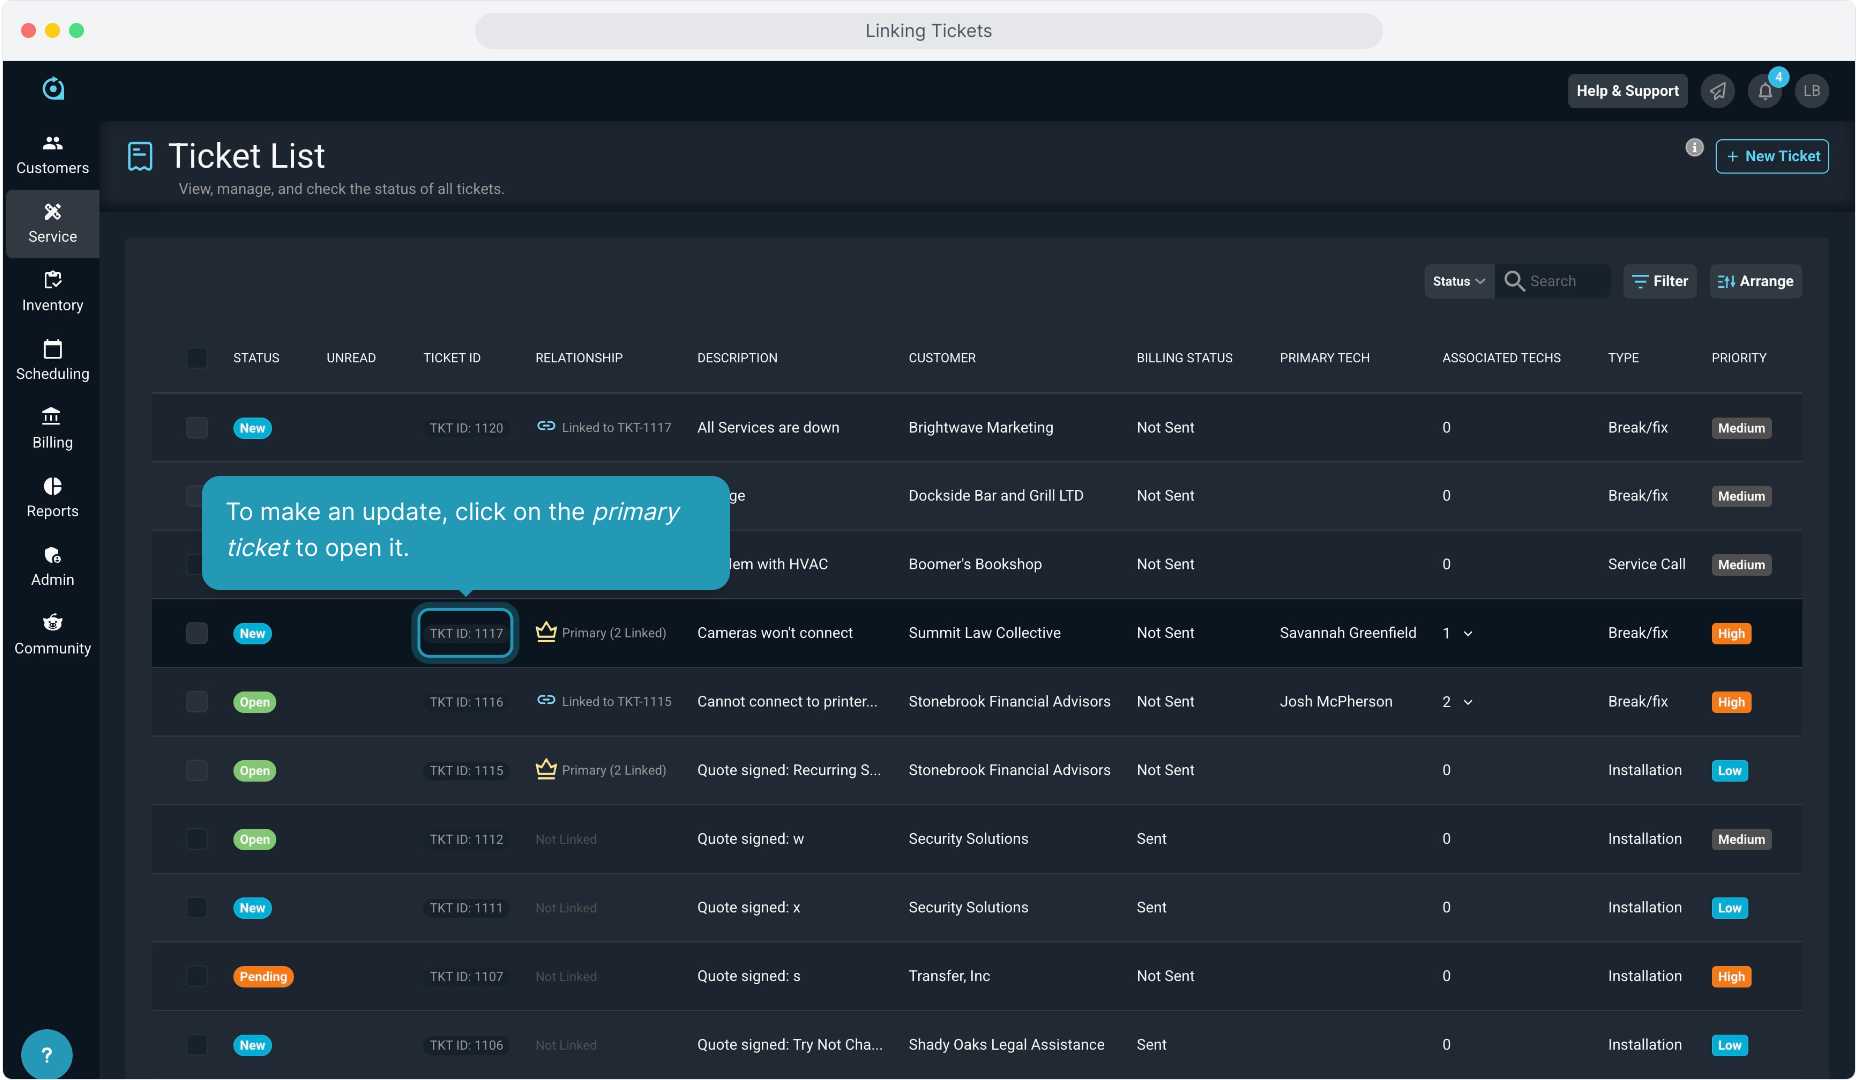Click the New Ticket button
This screenshot has height=1080, width=1858.
click(1772, 157)
